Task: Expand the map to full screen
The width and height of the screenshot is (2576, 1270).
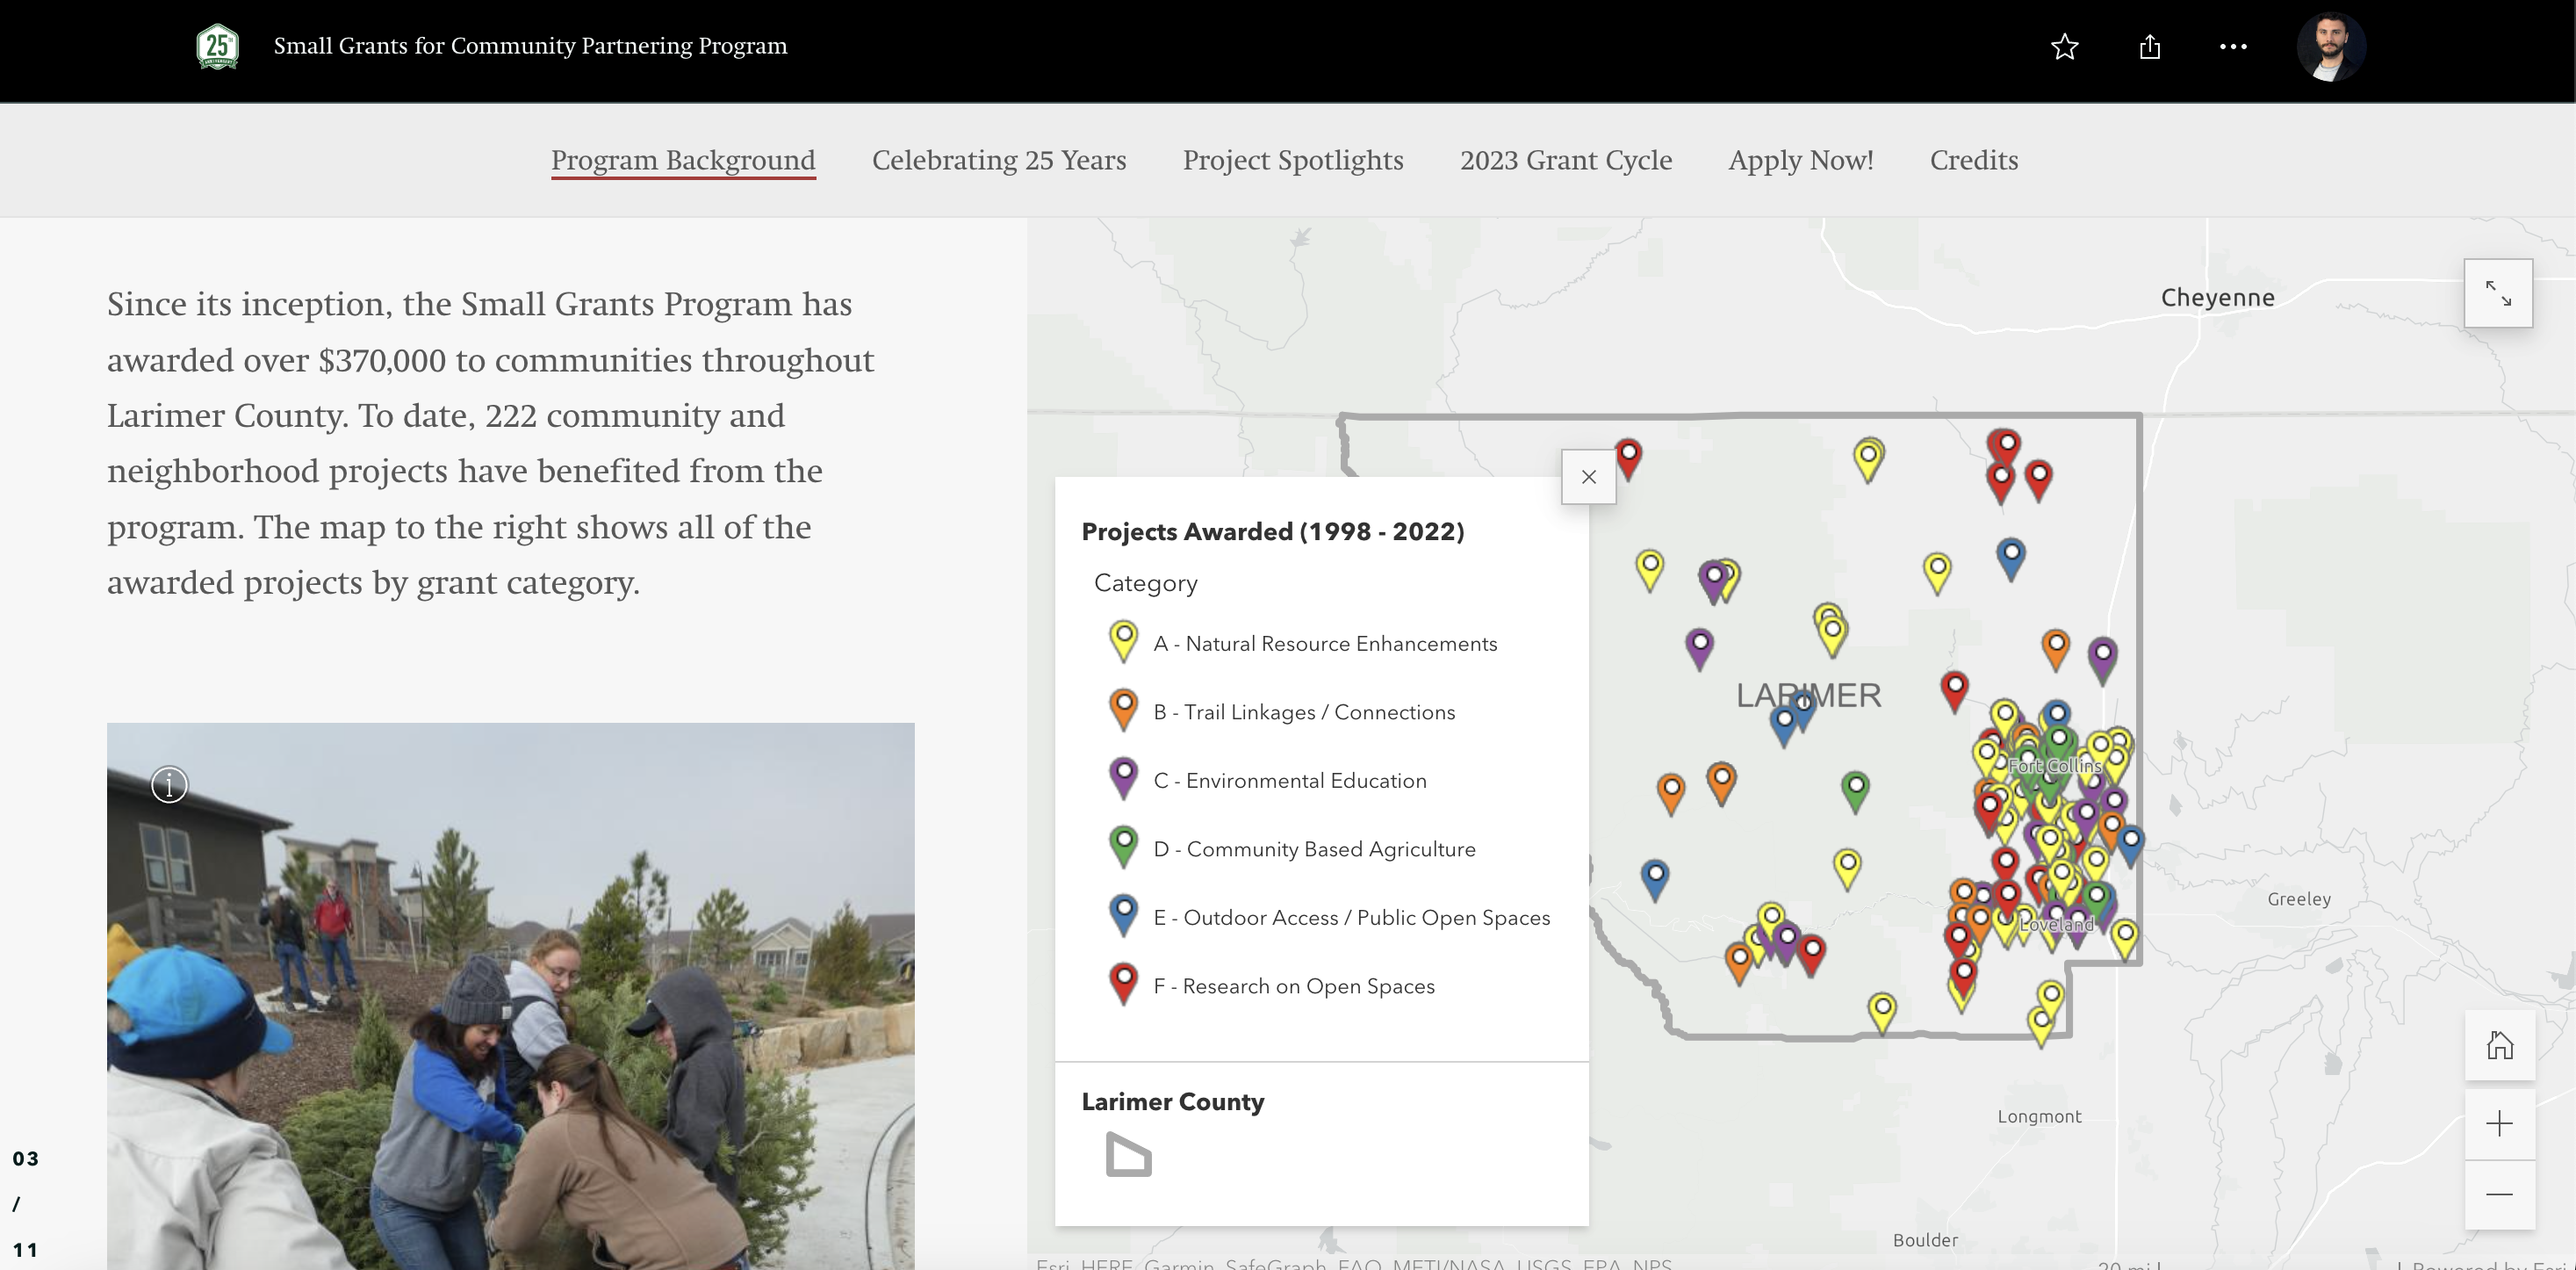Action: coord(2497,293)
